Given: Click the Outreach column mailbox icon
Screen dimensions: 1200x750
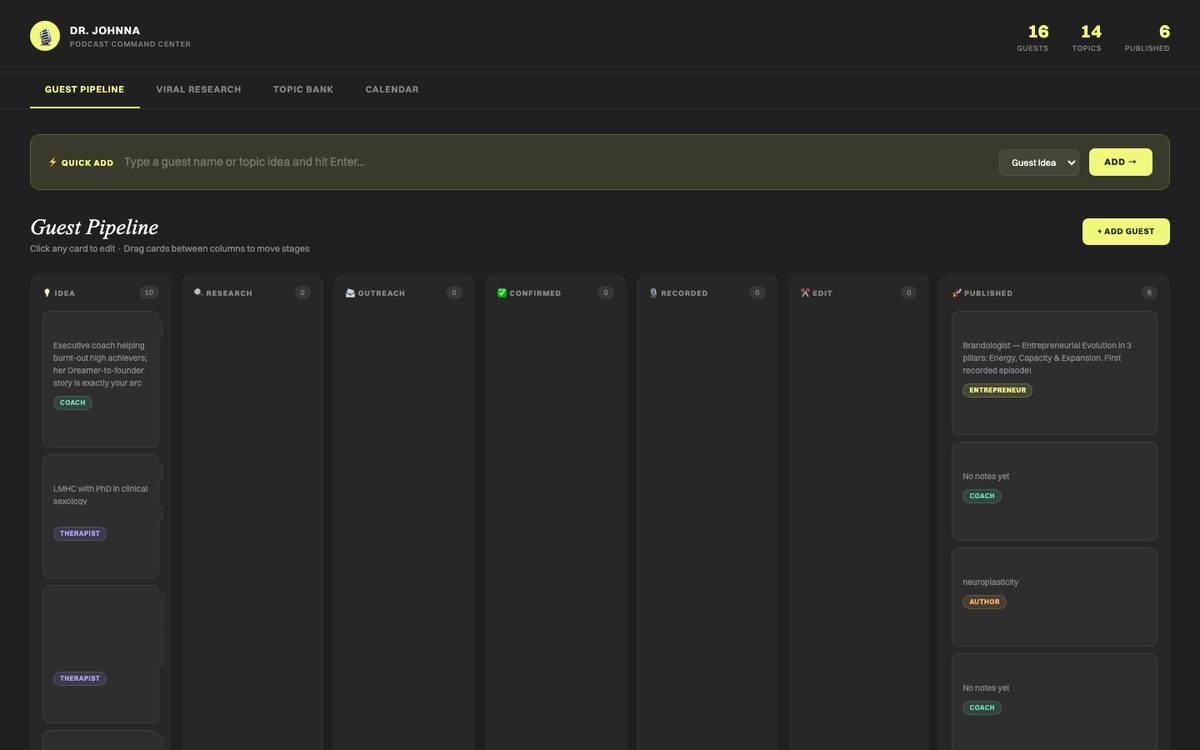Looking at the screenshot, I should (350, 293).
